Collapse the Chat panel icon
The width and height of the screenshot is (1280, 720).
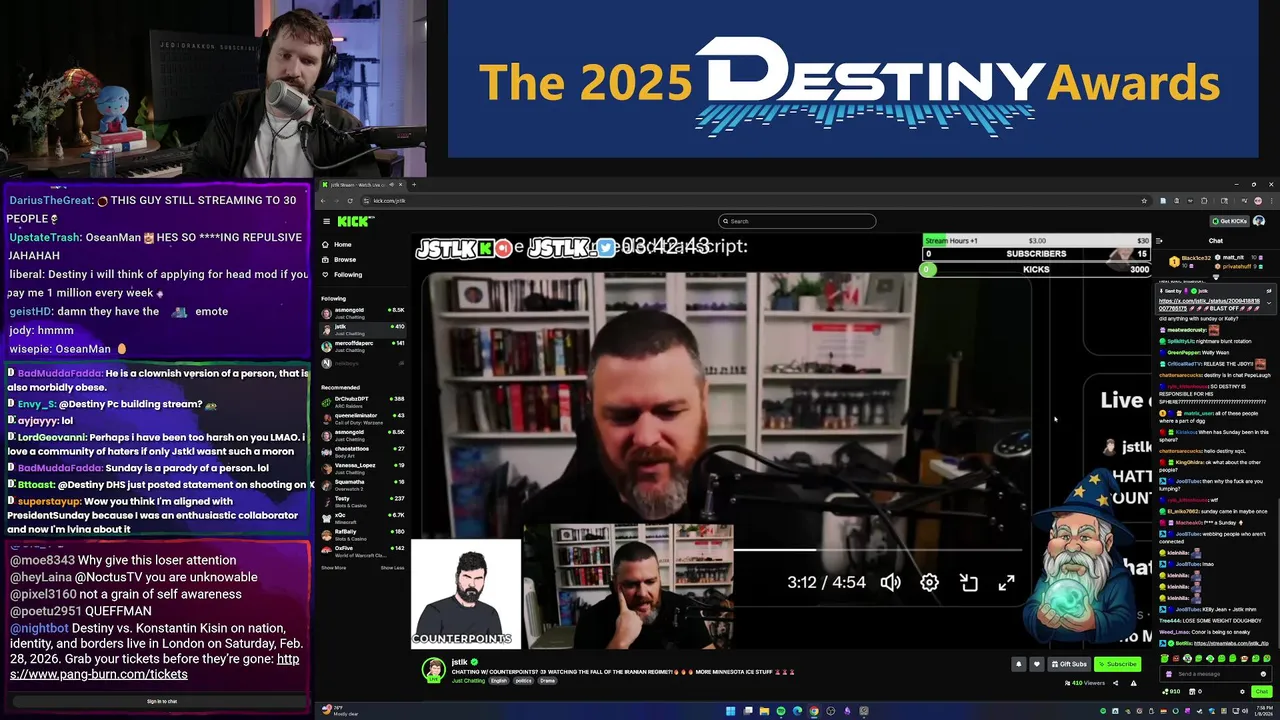coord(1159,241)
